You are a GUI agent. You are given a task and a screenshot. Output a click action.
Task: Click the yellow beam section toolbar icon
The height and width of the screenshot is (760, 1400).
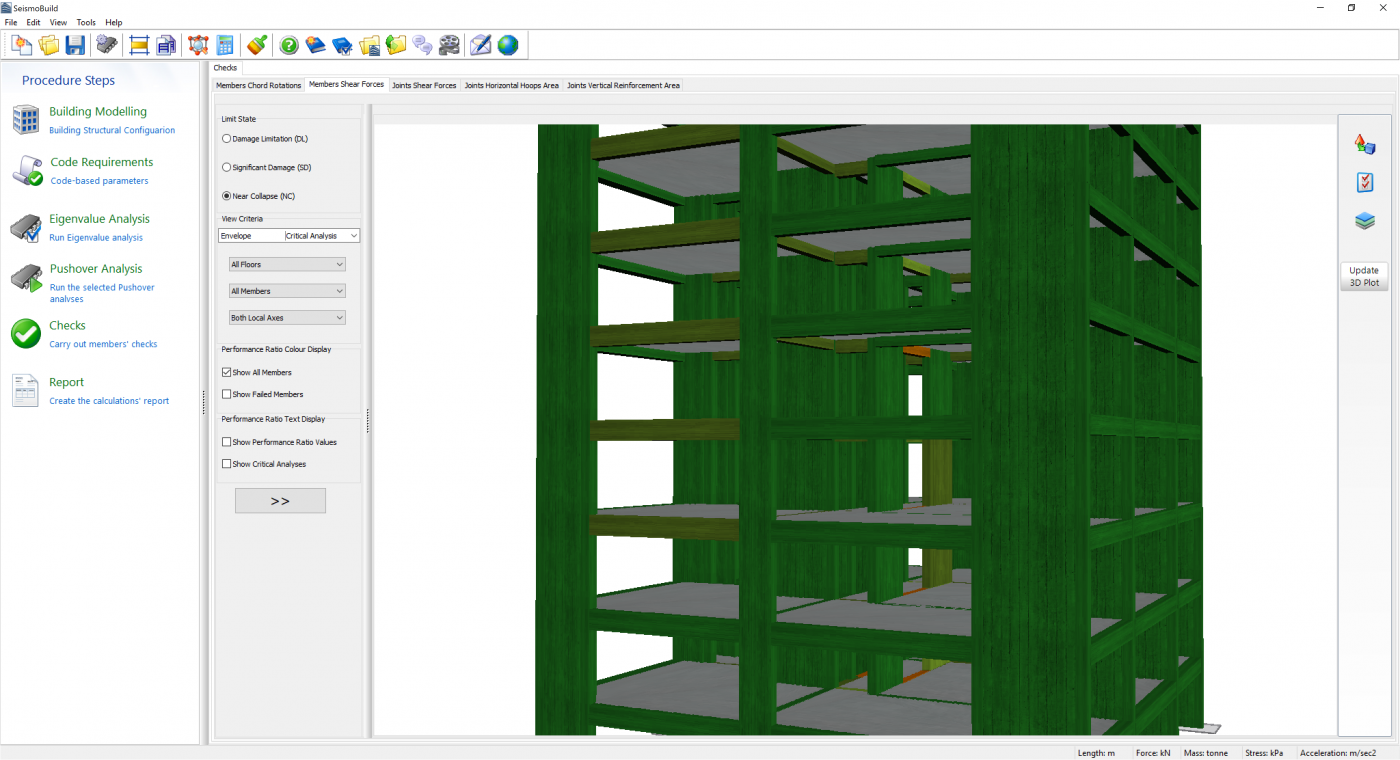point(139,45)
